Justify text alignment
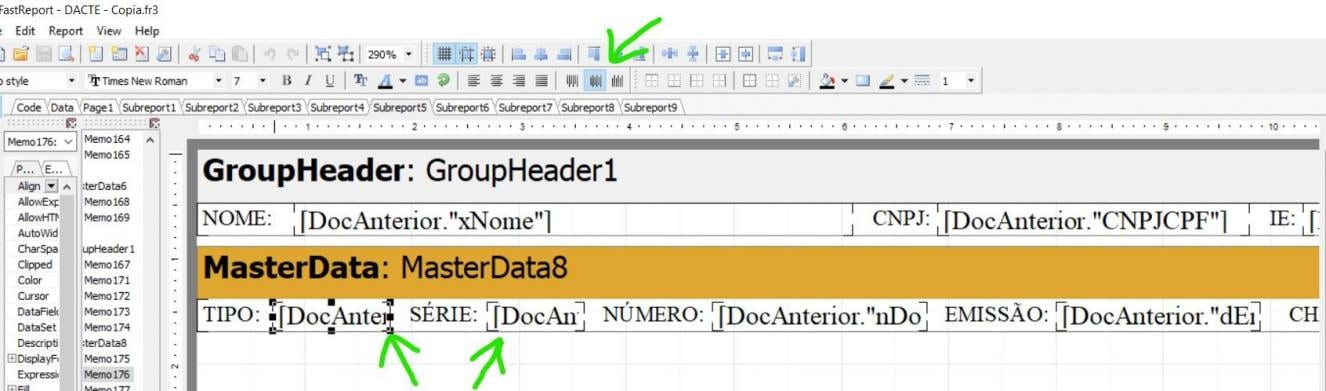This screenshot has height=391, width=1326. 541,81
